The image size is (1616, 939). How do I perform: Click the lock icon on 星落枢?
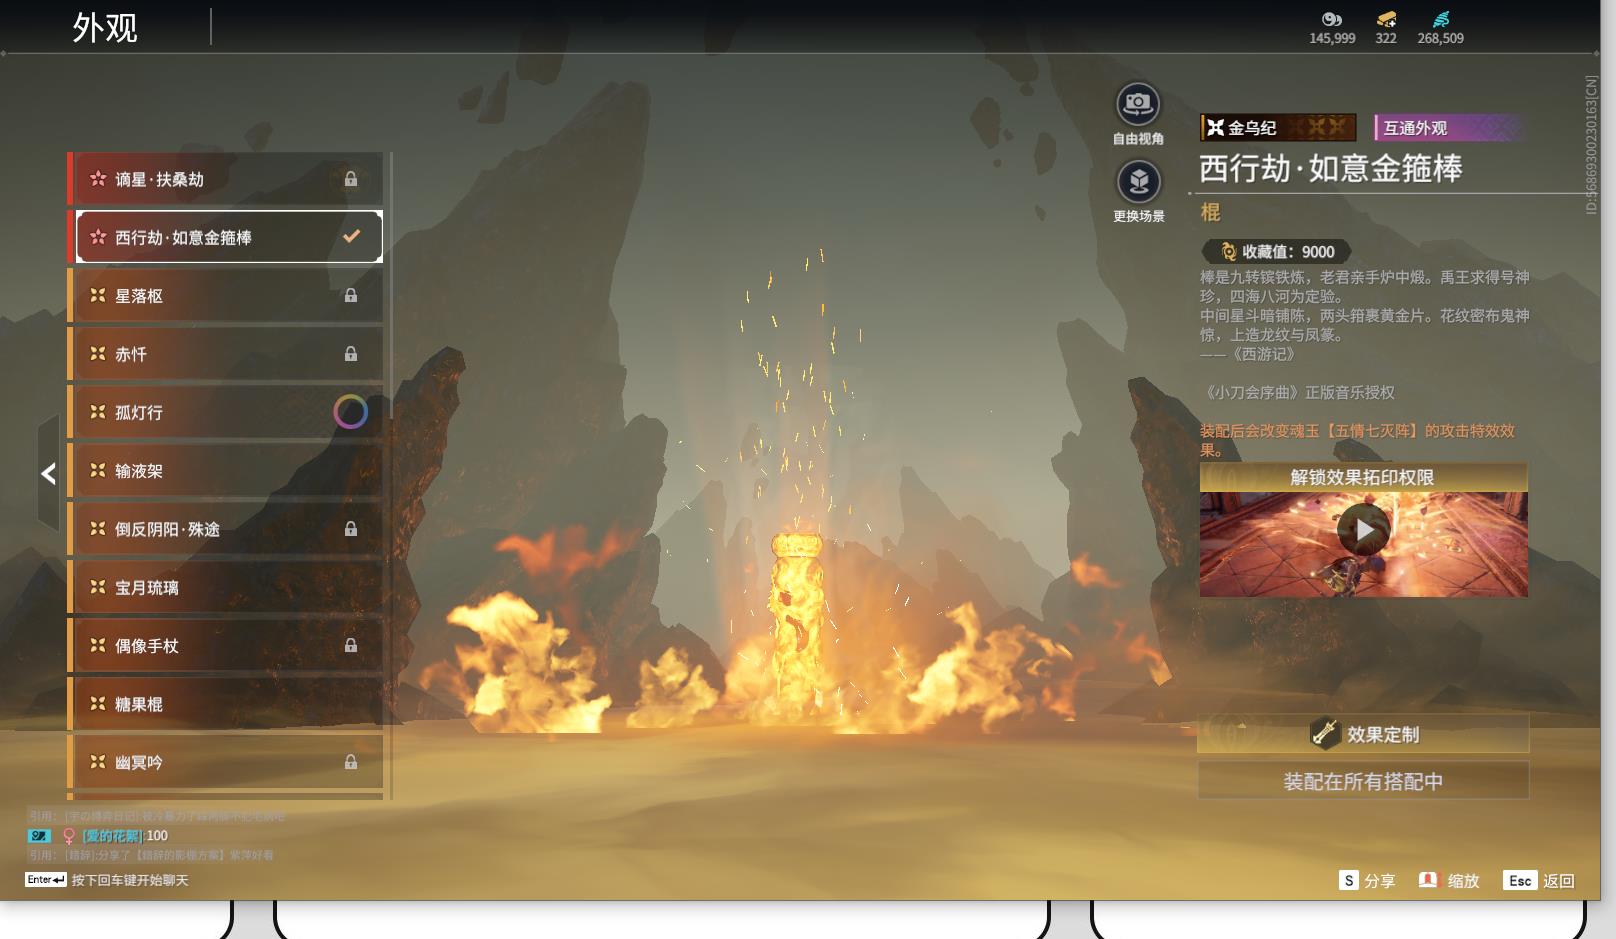click(351, 295)
